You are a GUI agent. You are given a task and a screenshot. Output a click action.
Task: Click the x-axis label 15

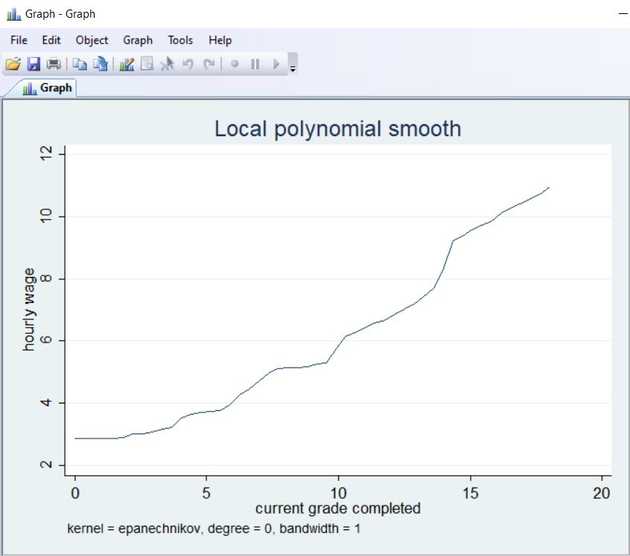(470, 493)
